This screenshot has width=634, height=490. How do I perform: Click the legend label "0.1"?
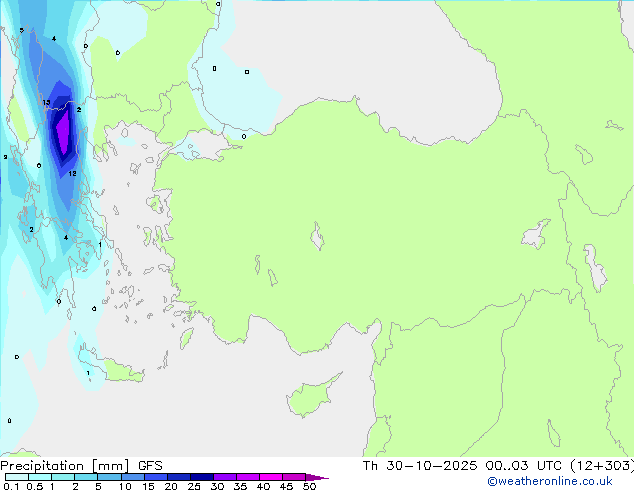point(11,486)
